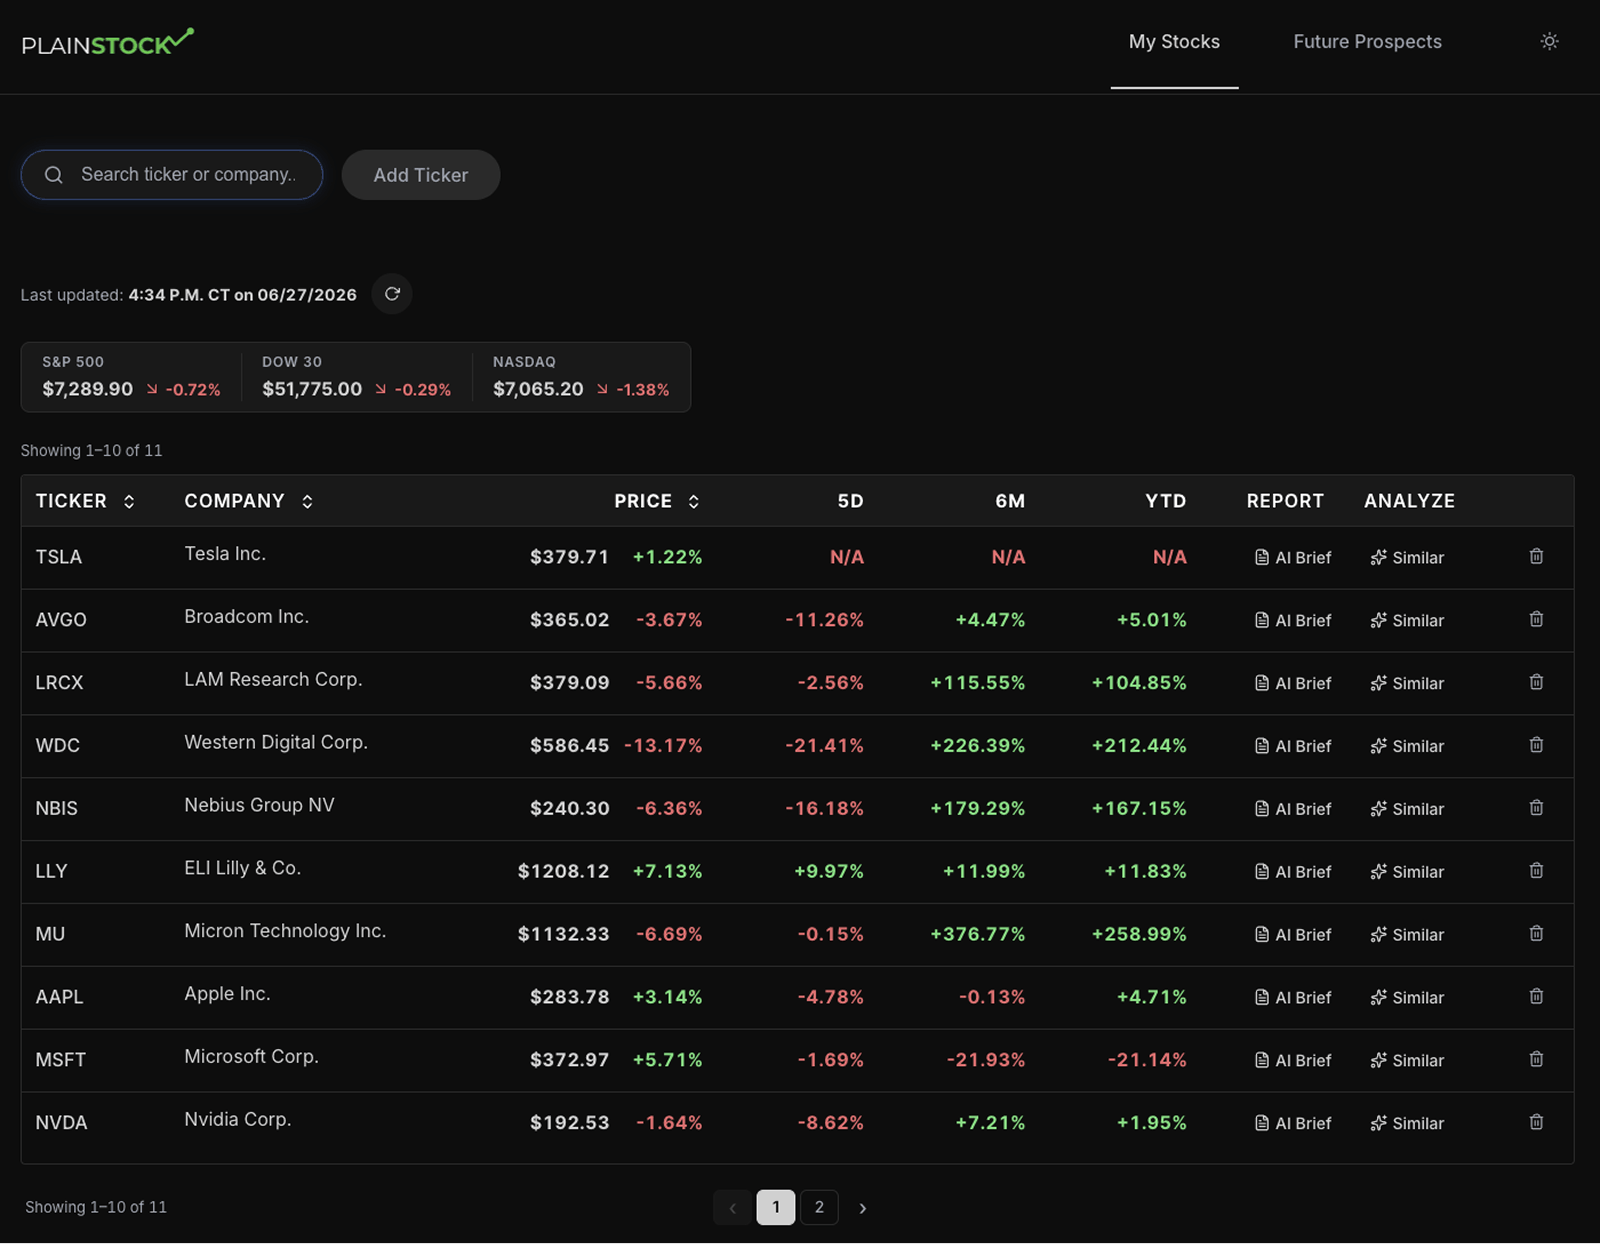This screenshot has height=1244, width=1600.
Task: Delete the NBIS row with its trash icon
Action: point(1536,808)
